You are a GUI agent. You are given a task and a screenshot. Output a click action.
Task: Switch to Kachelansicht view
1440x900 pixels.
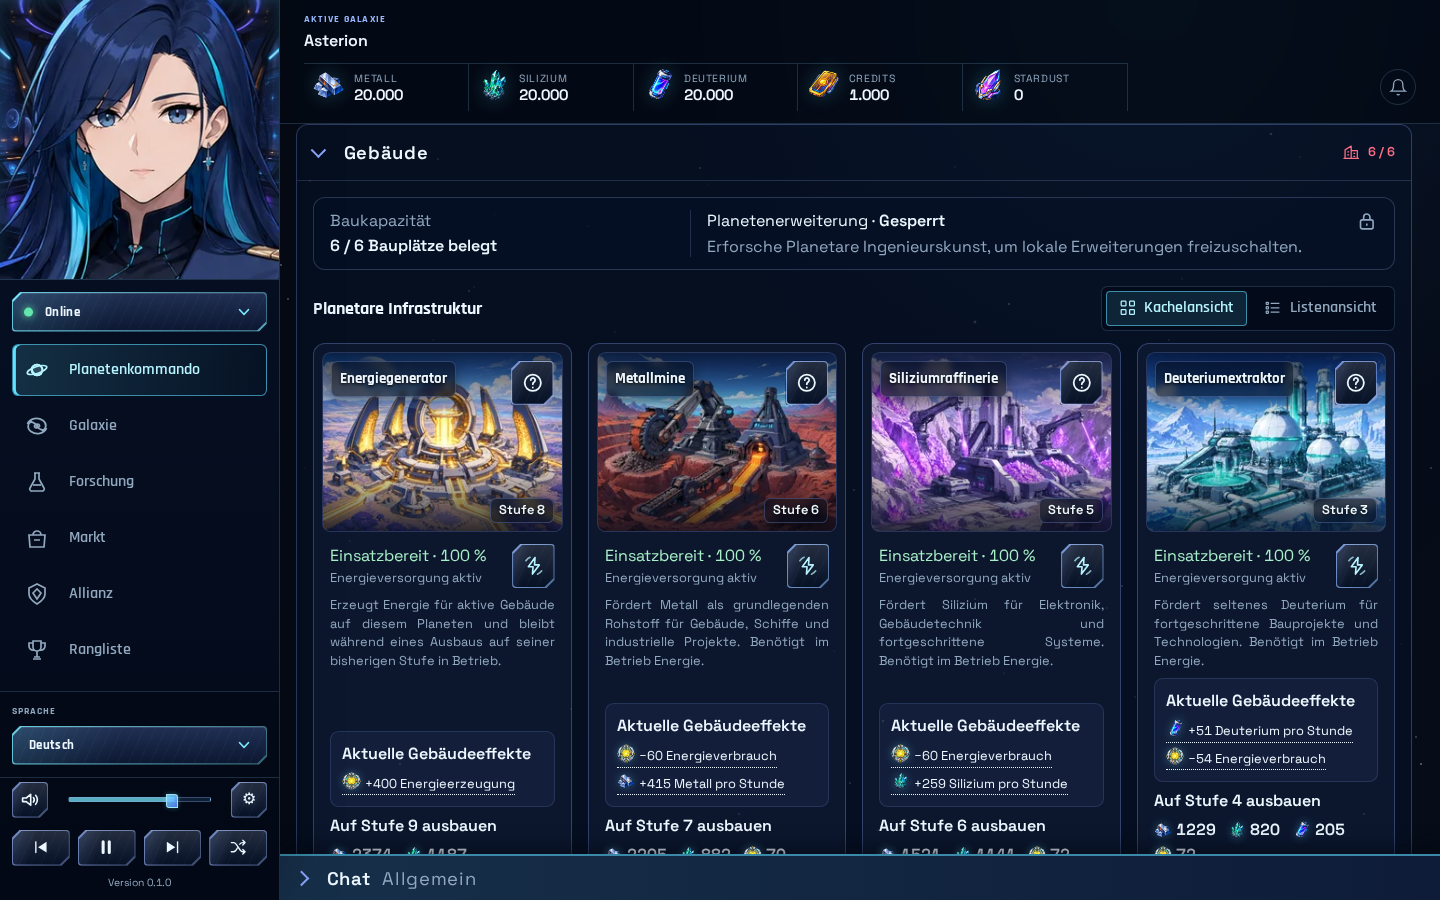coord(1176,308)
